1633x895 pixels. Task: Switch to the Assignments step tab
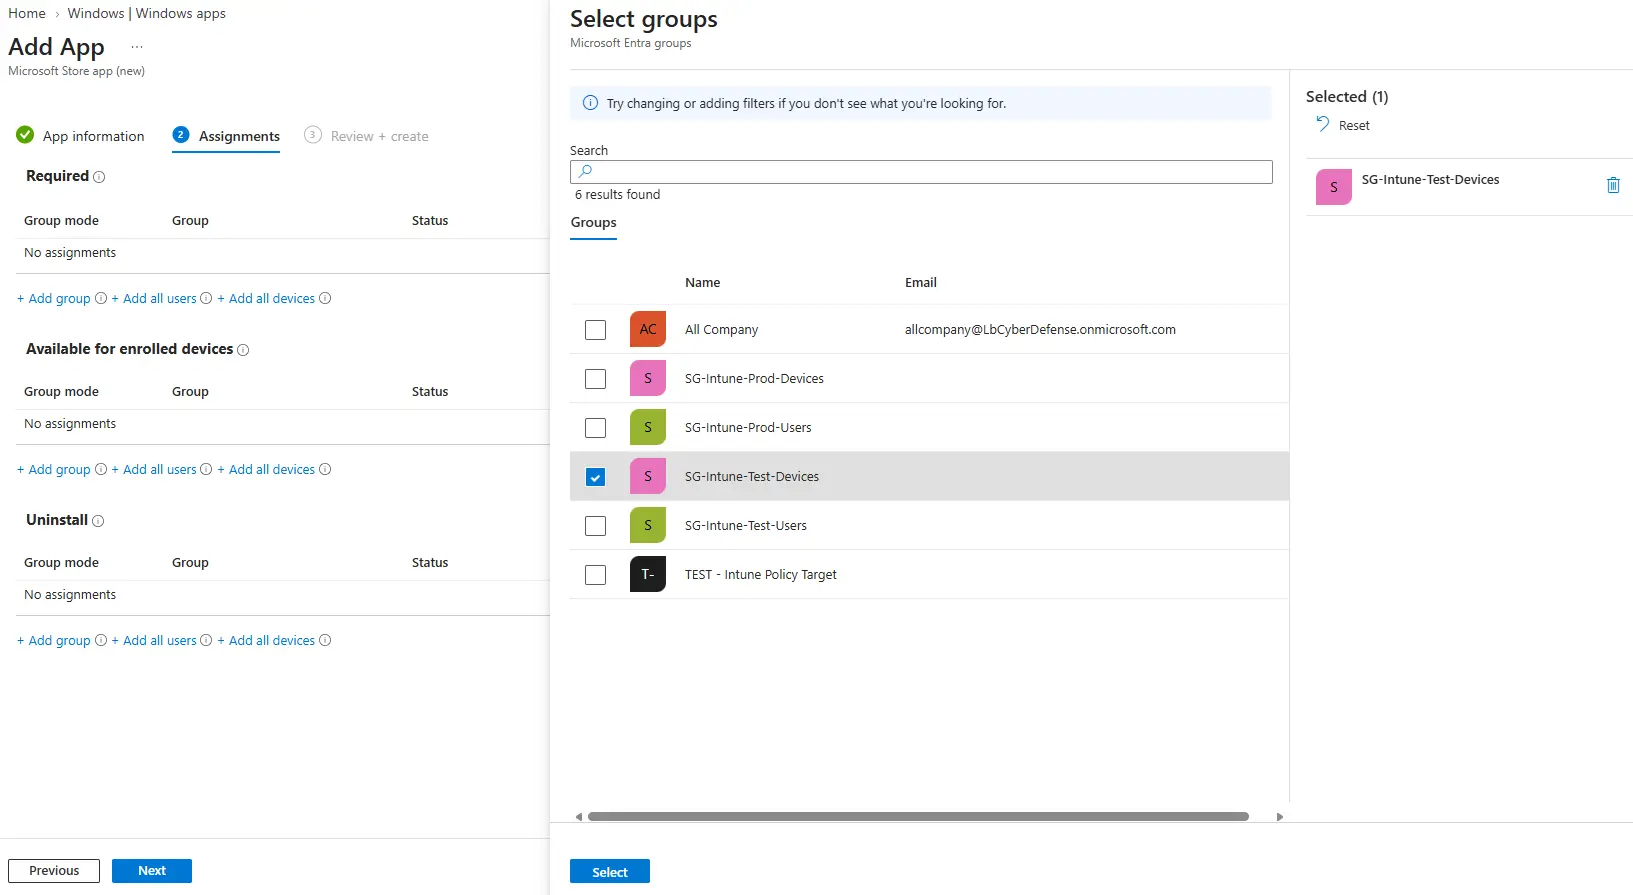(x=226, y=136)
